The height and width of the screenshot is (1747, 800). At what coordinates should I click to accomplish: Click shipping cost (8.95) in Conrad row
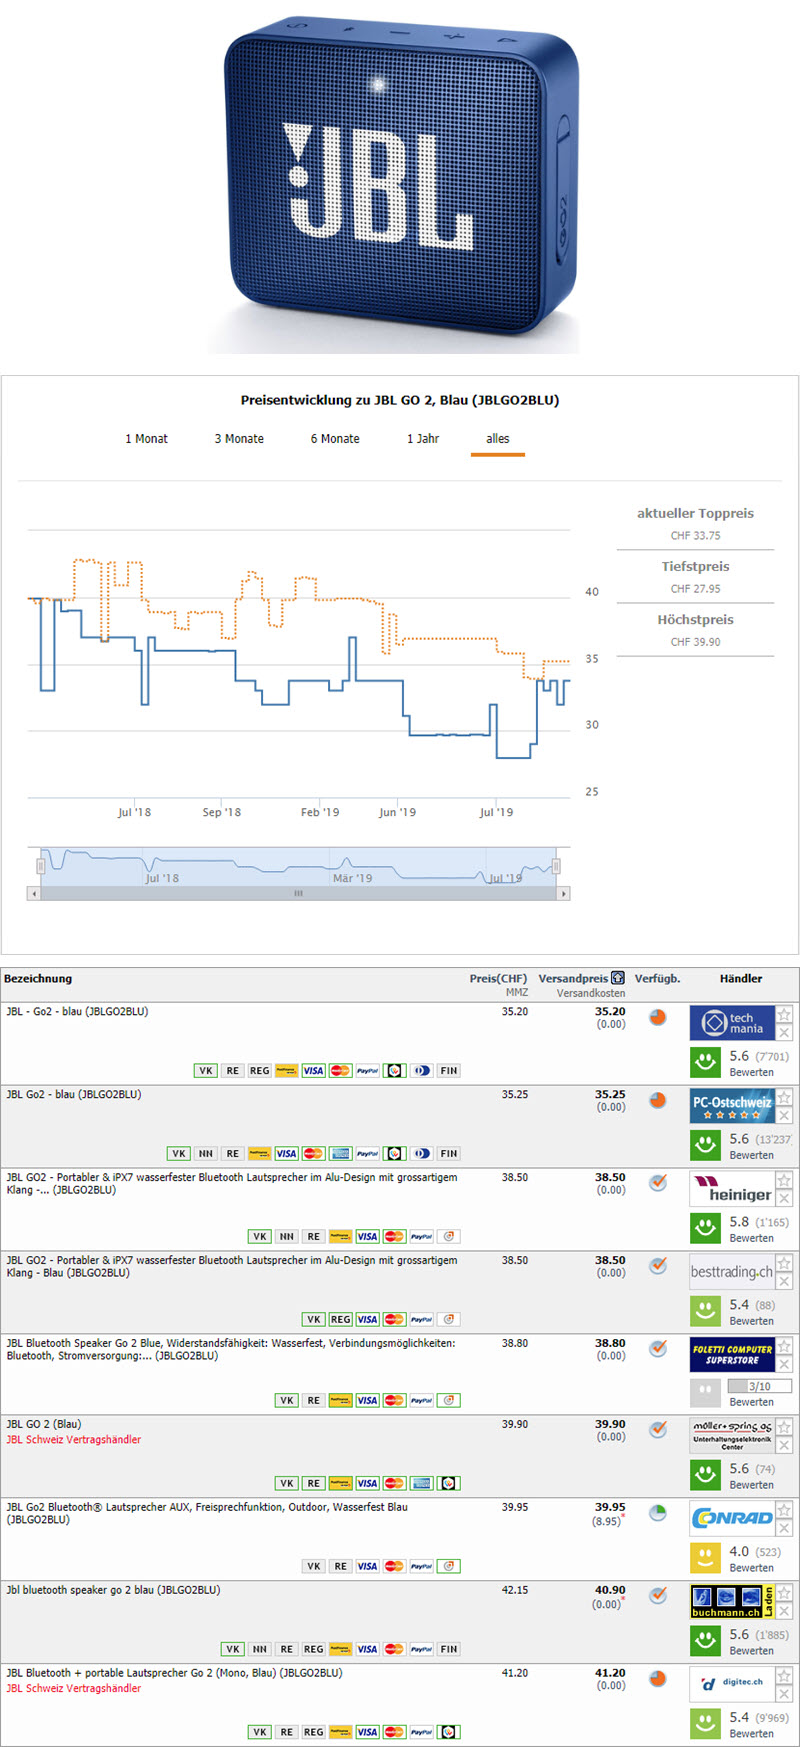[x=608, y=1522]
